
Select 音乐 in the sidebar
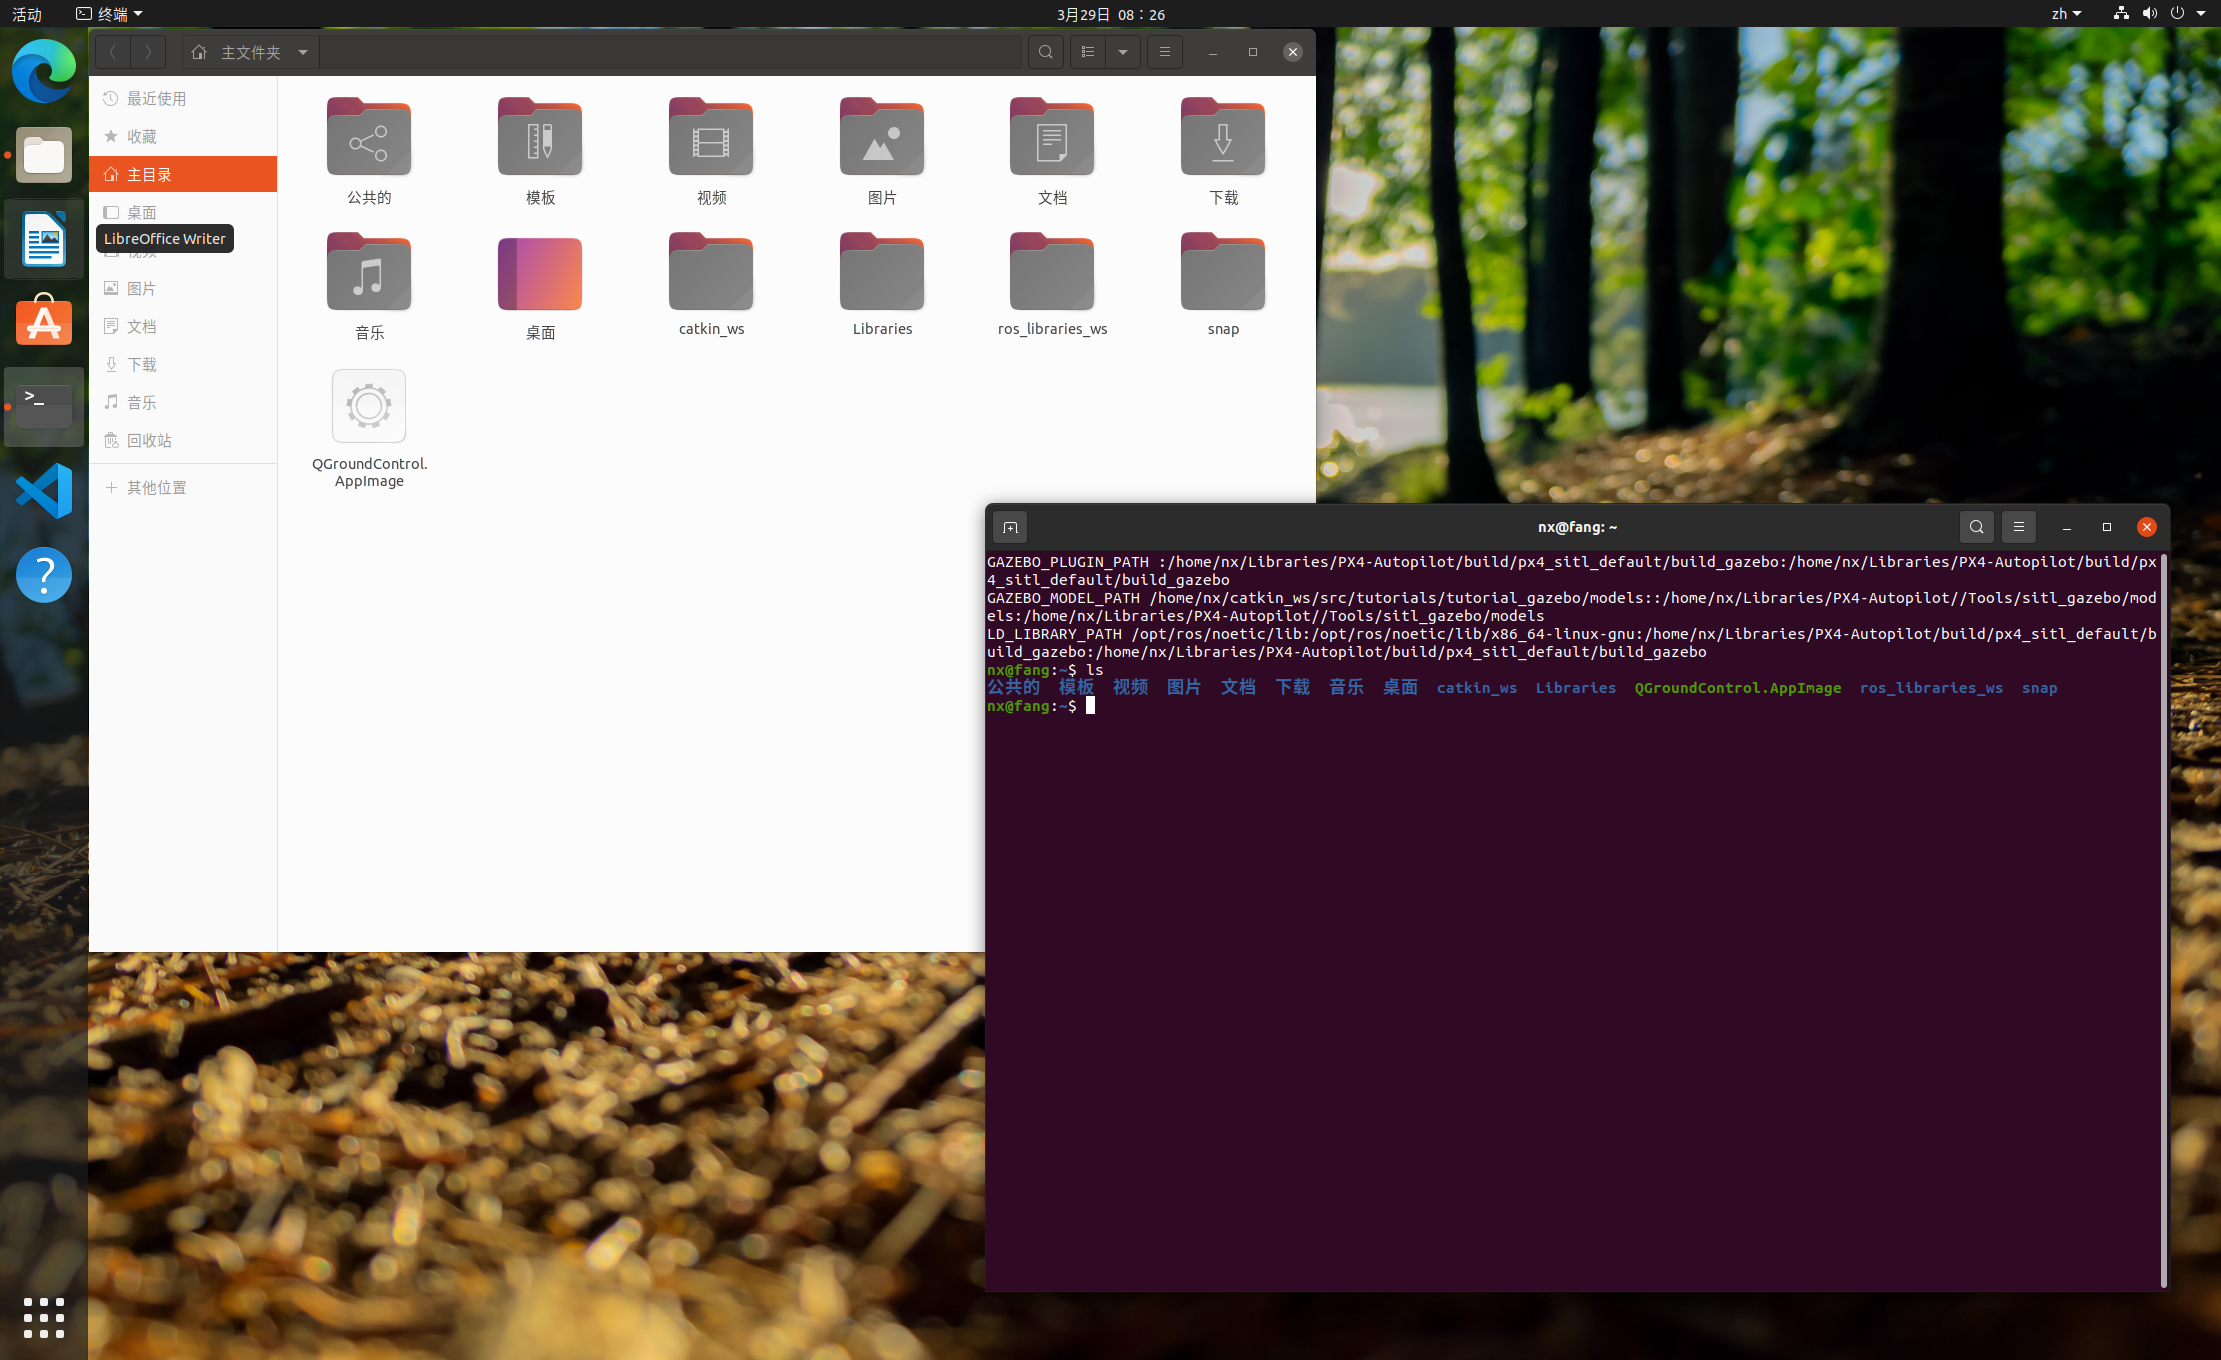click(x=183, y=402)
